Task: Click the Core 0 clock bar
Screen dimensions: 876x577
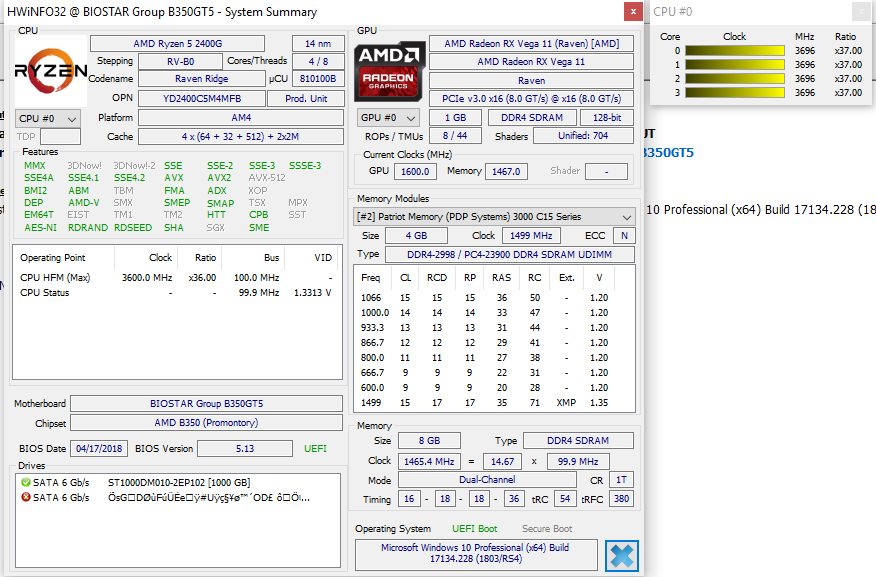Action: 734,50
